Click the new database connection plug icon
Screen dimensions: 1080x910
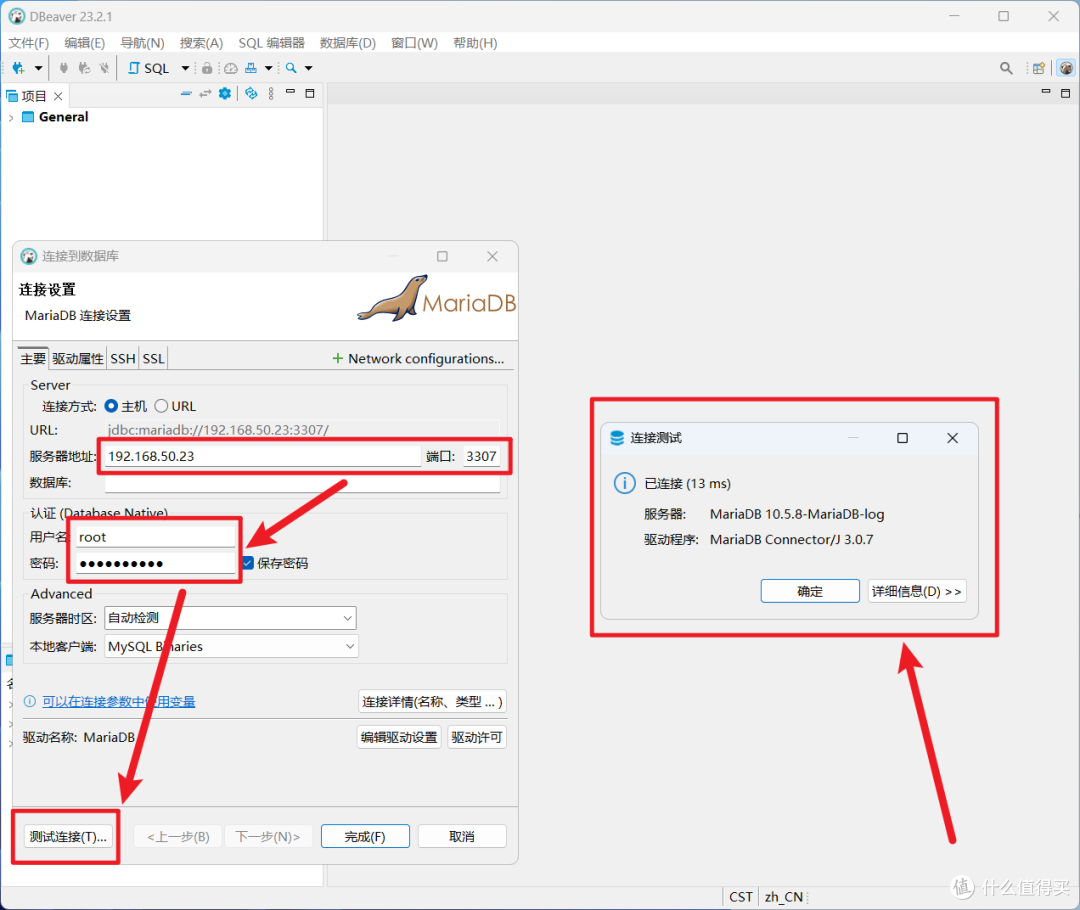(x=19, y=68)
